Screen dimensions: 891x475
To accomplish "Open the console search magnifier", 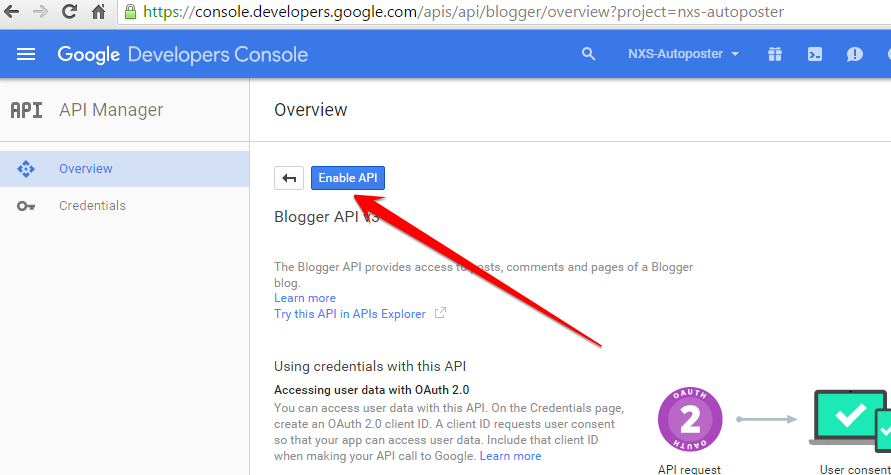I will 589,54.
